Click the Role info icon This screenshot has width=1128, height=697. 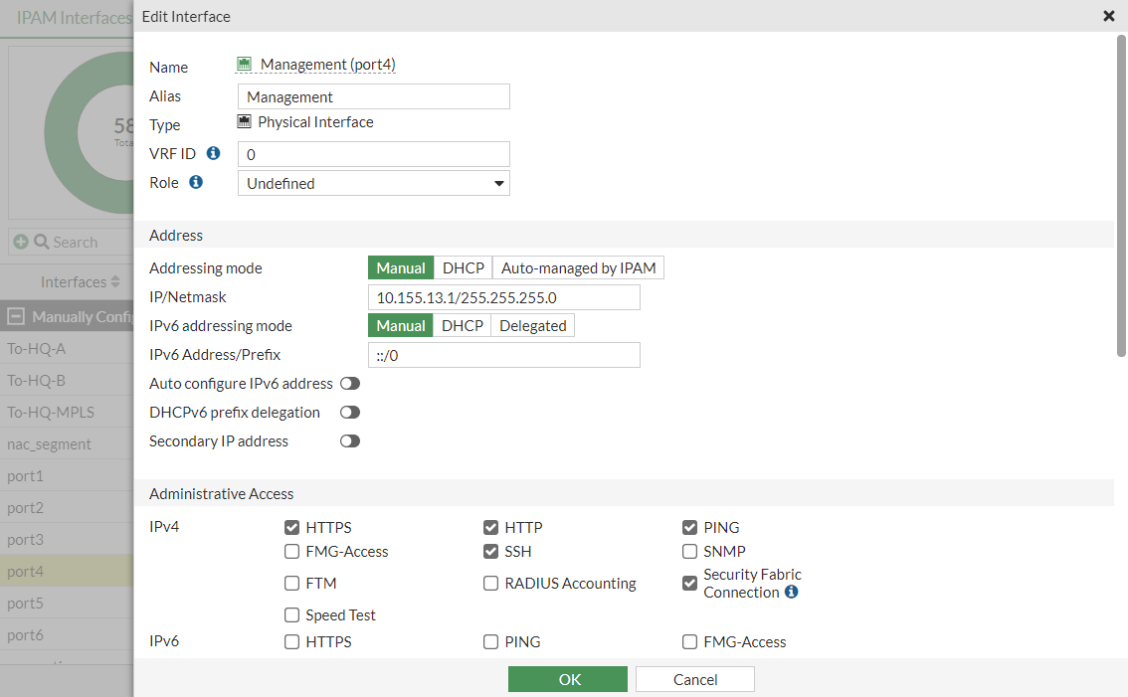[196, 183]
